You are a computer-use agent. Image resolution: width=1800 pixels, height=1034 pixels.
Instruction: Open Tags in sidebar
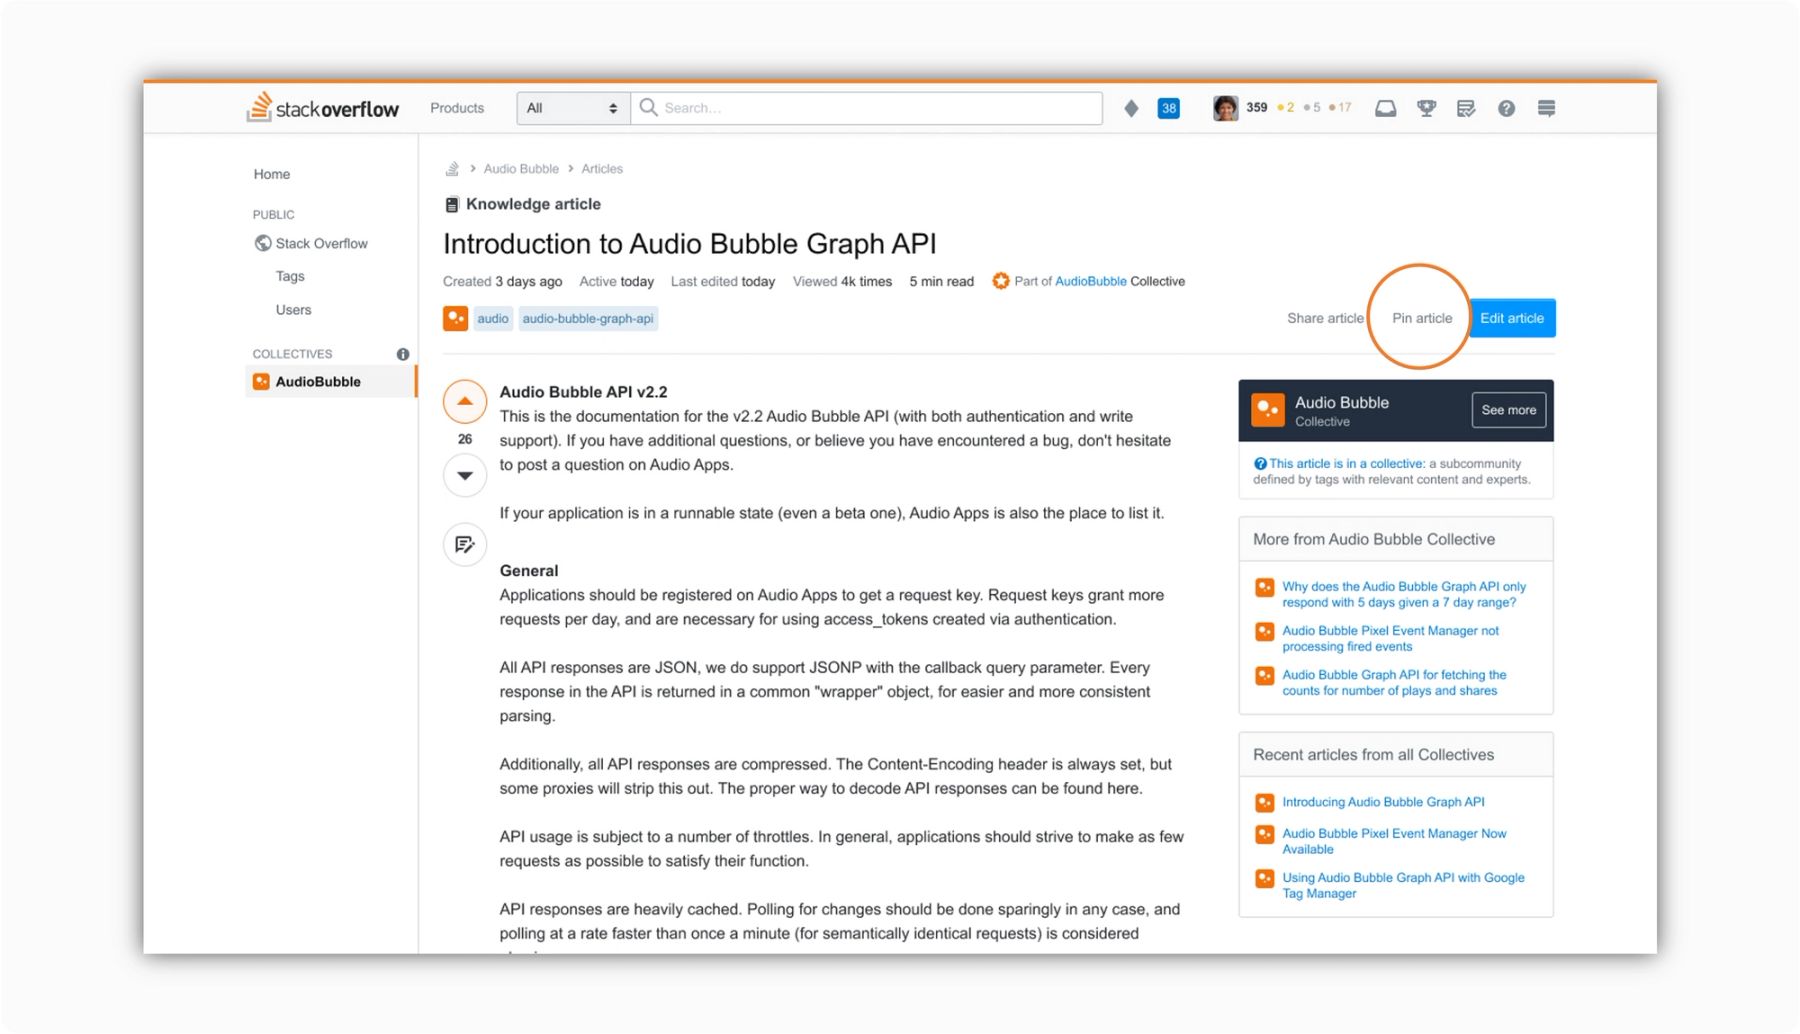(290, 276)
